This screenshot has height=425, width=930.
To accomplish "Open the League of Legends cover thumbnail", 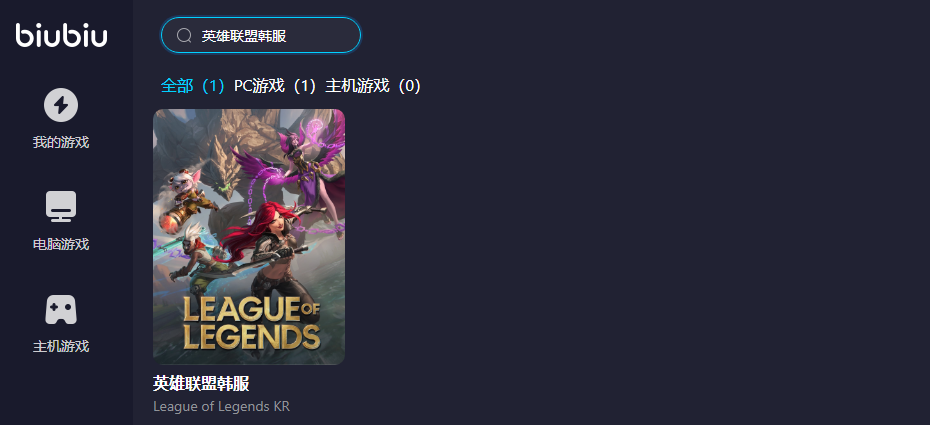I will point(249,237).
